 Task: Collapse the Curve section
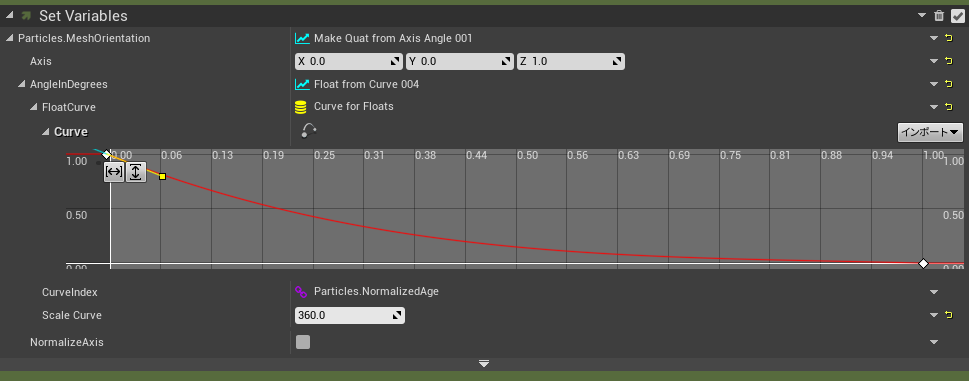[46, 132]
